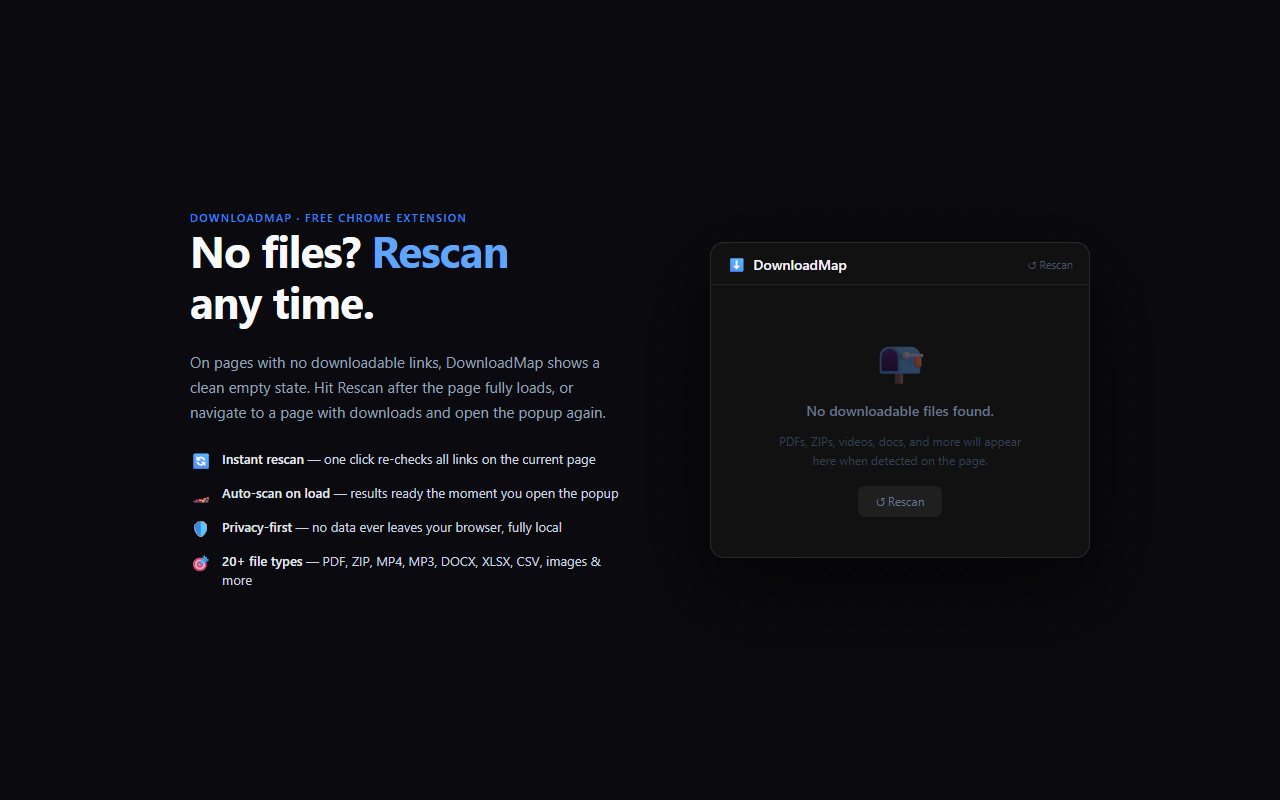
Task: Click the DownloadMap arrow logo icon
Action: click(x=737, y=265)
